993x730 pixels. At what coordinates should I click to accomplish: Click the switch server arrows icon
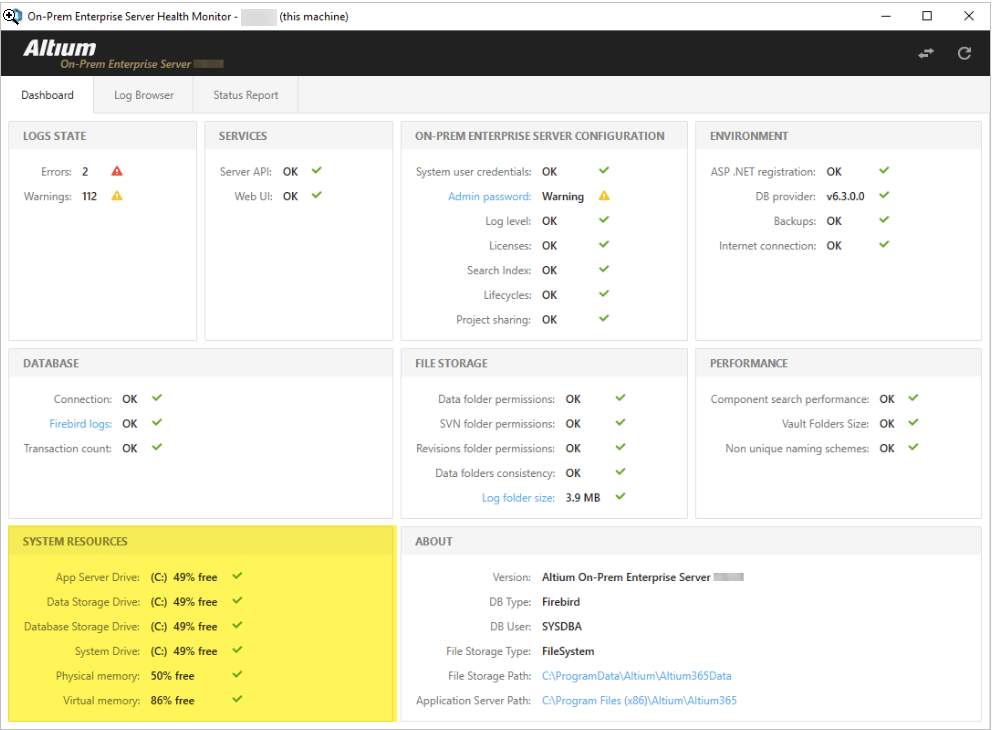coord(926,54)
